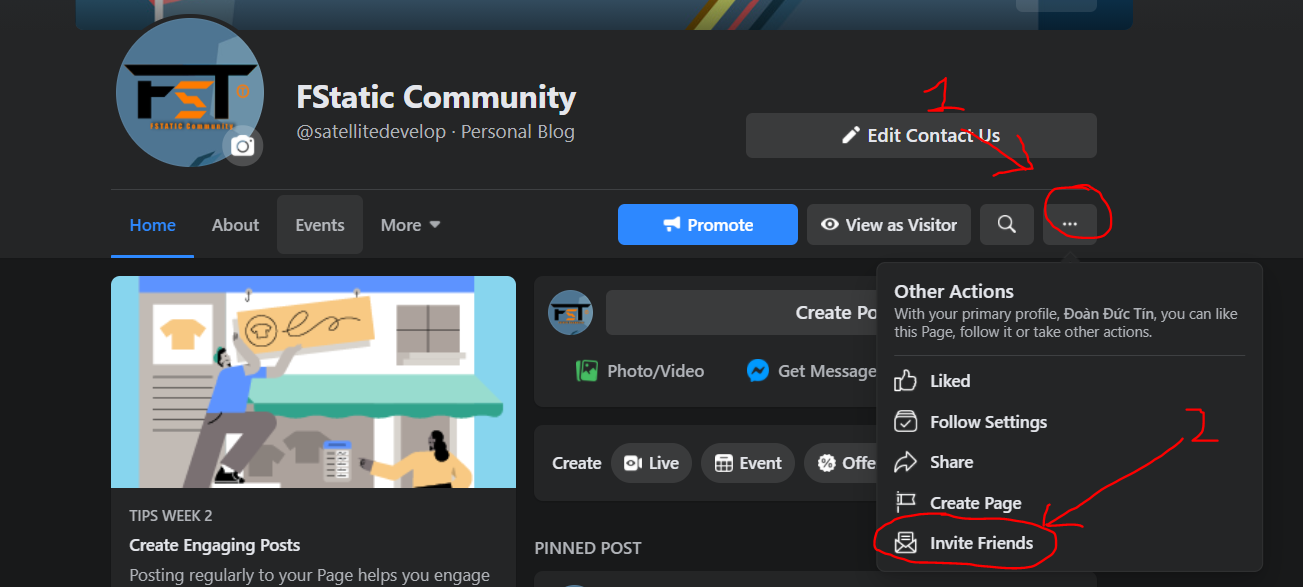Click the Other Actions heading text

click(x=954, y=291)
